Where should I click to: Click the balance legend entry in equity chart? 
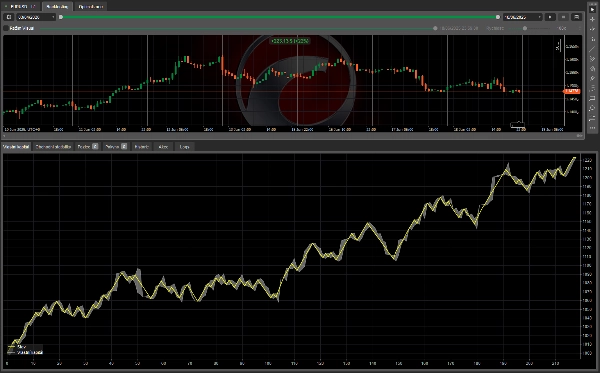tap(17, 347)
